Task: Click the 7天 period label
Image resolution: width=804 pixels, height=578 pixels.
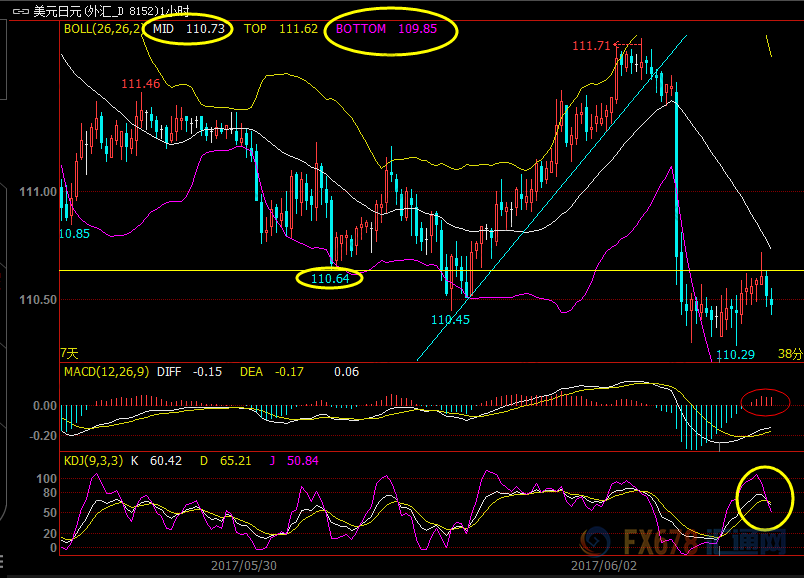Action: coord(69,353)
